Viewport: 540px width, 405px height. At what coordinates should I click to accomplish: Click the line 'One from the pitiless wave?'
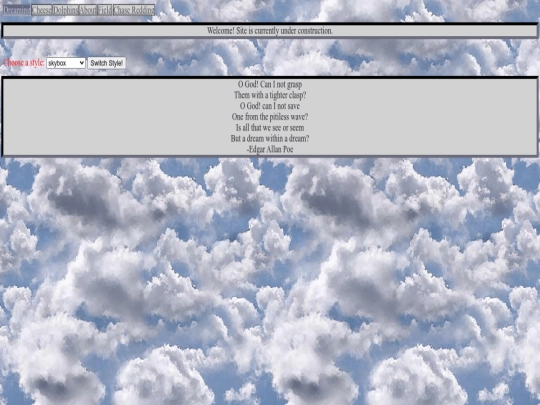click(x=270, y=117)
